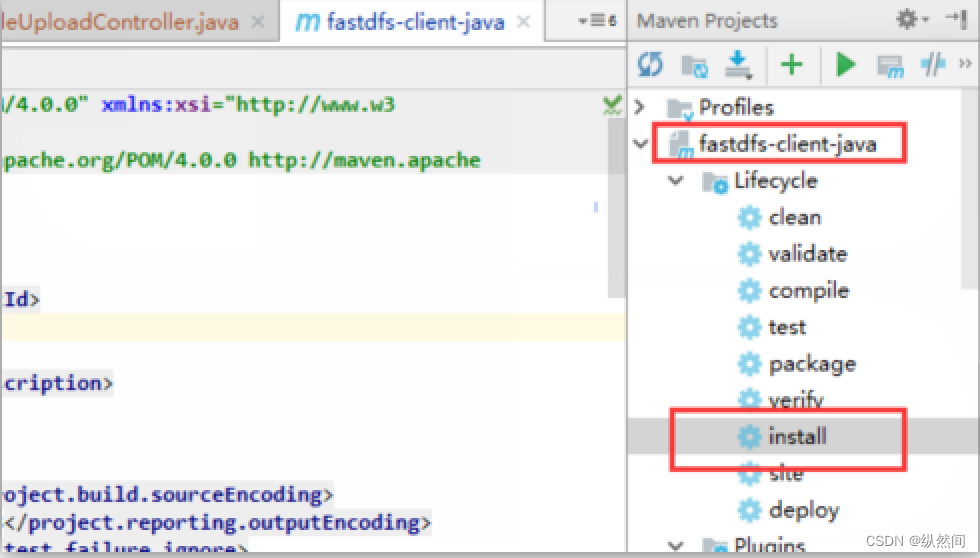Toggle Offline Mode icon in Maven toolbar
The height and width of the screenshot is (558, 980).
[933, 64]
